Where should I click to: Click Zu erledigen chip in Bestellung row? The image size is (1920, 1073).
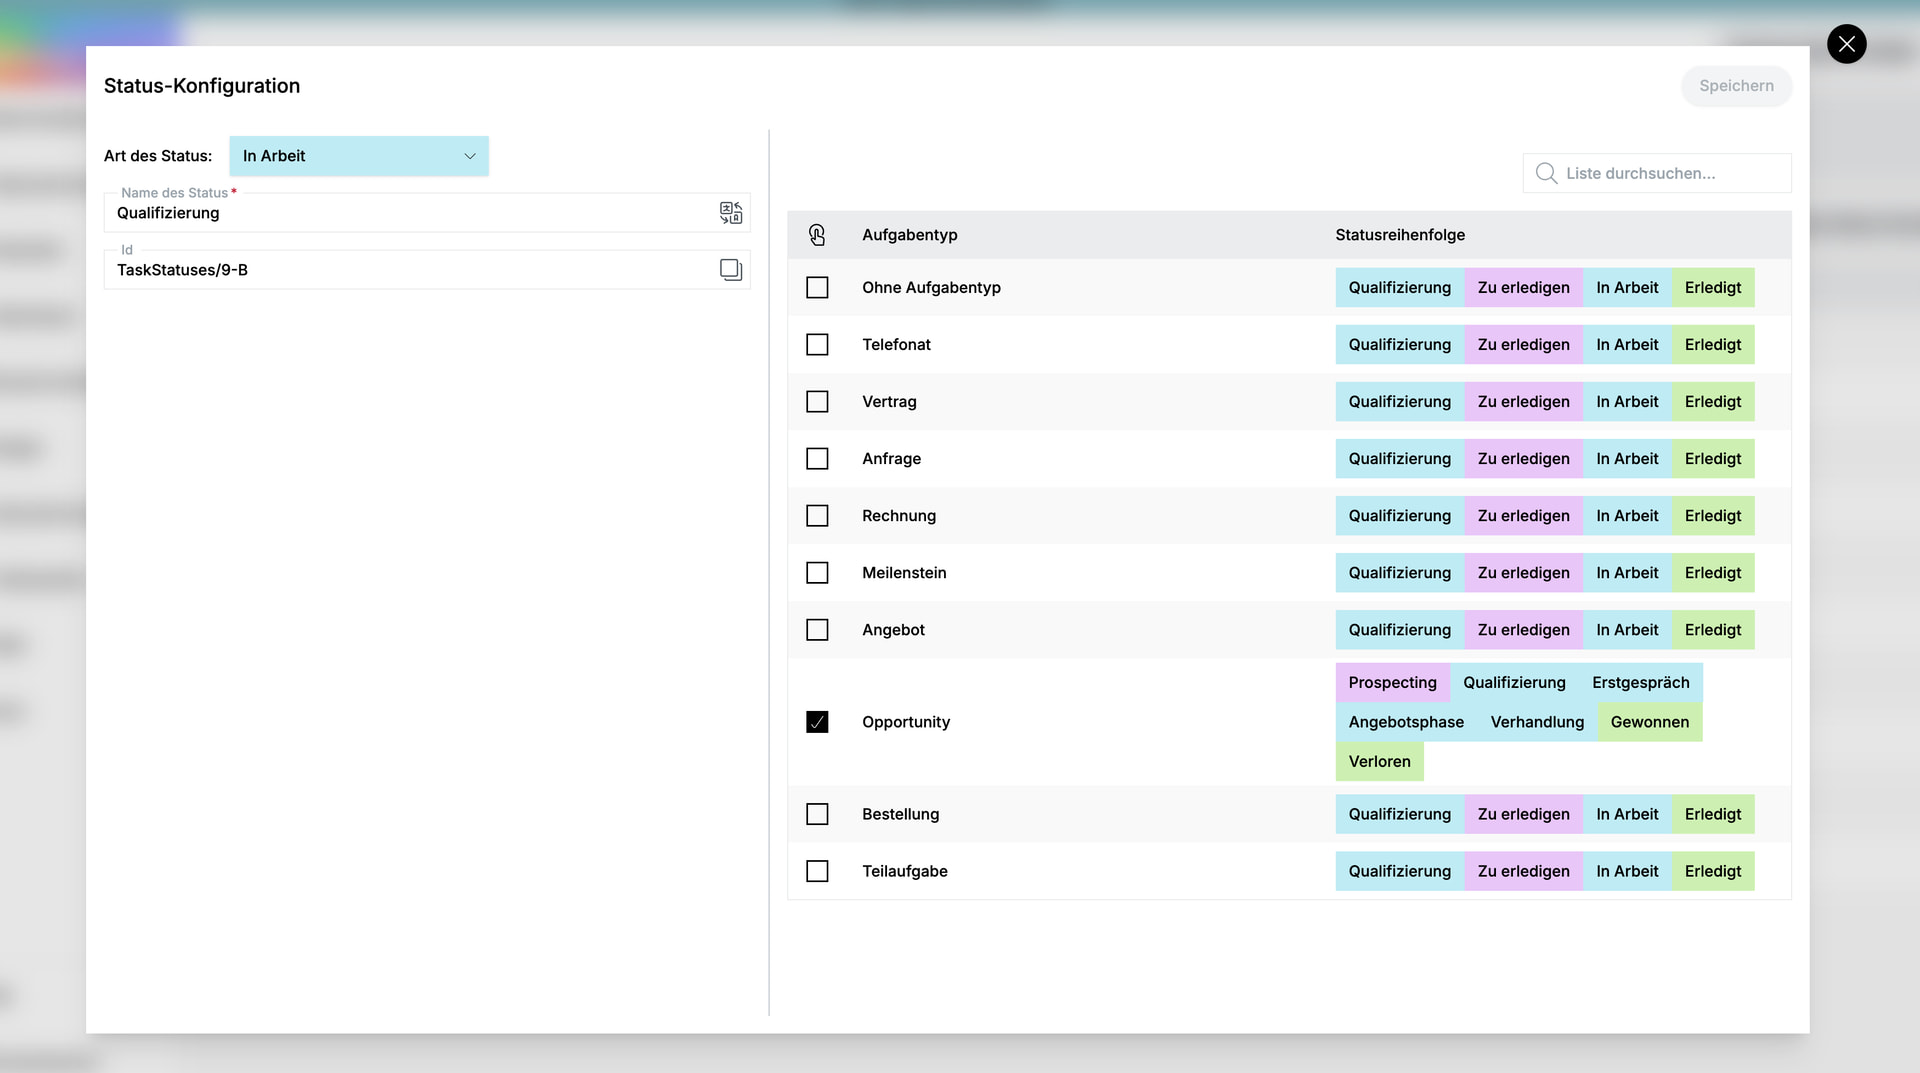pyautogui.click(x=1523, y=814)
